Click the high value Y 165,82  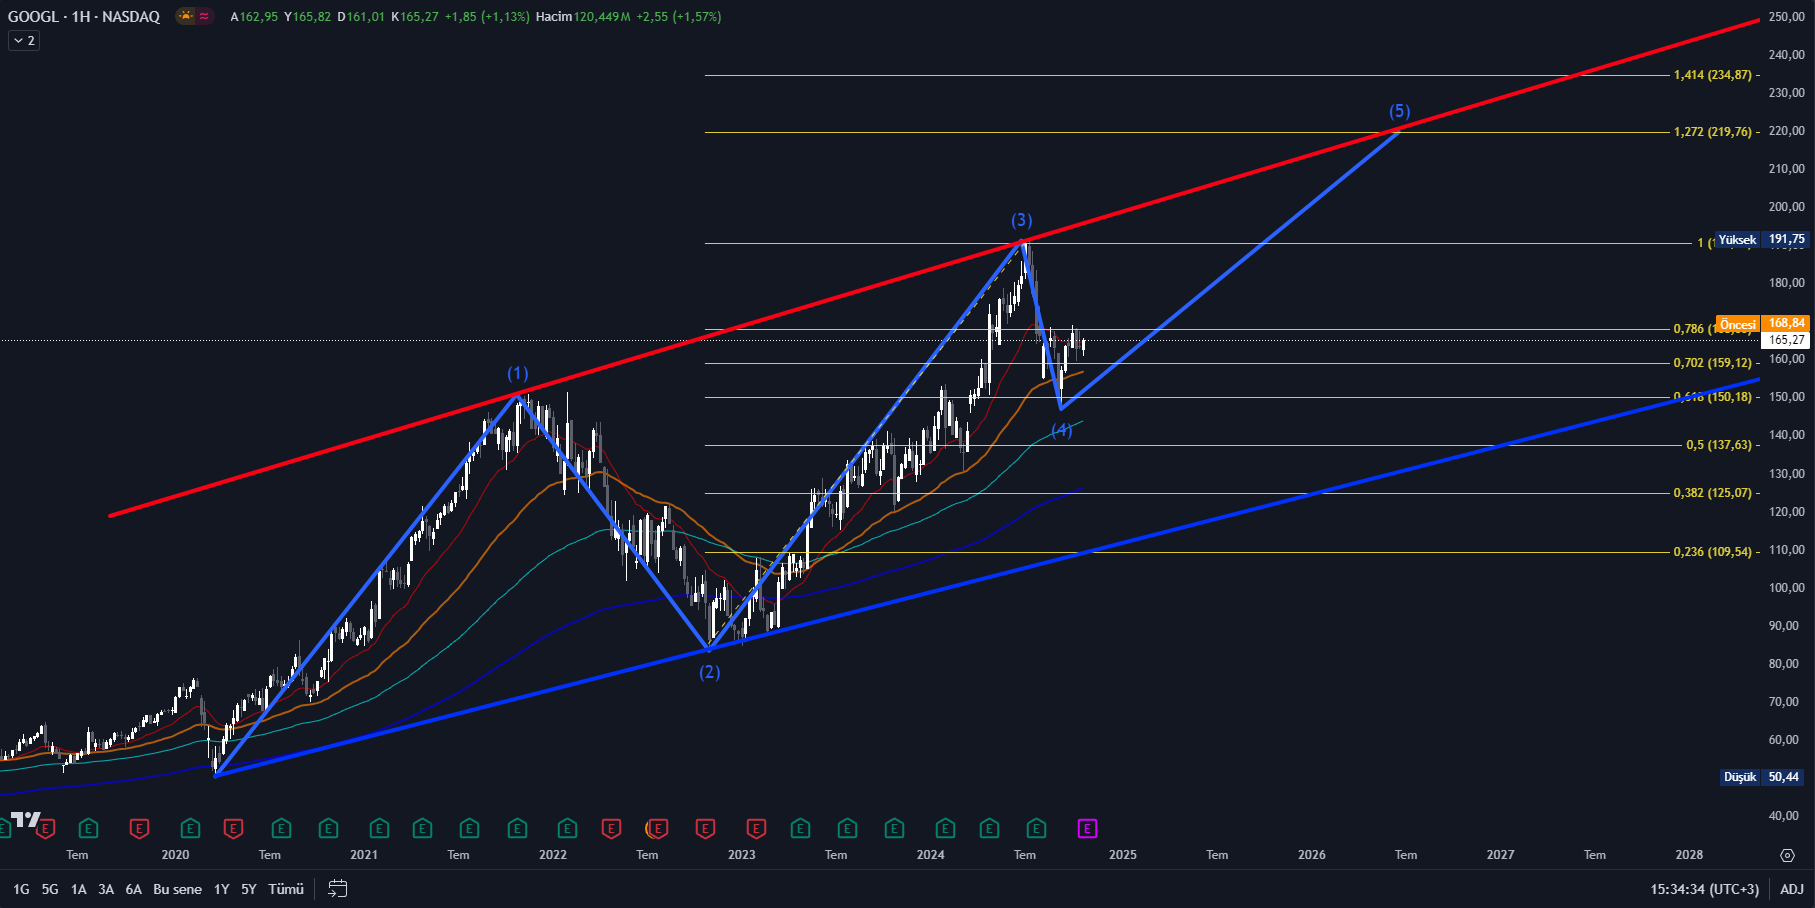click(x=307, y=17)
